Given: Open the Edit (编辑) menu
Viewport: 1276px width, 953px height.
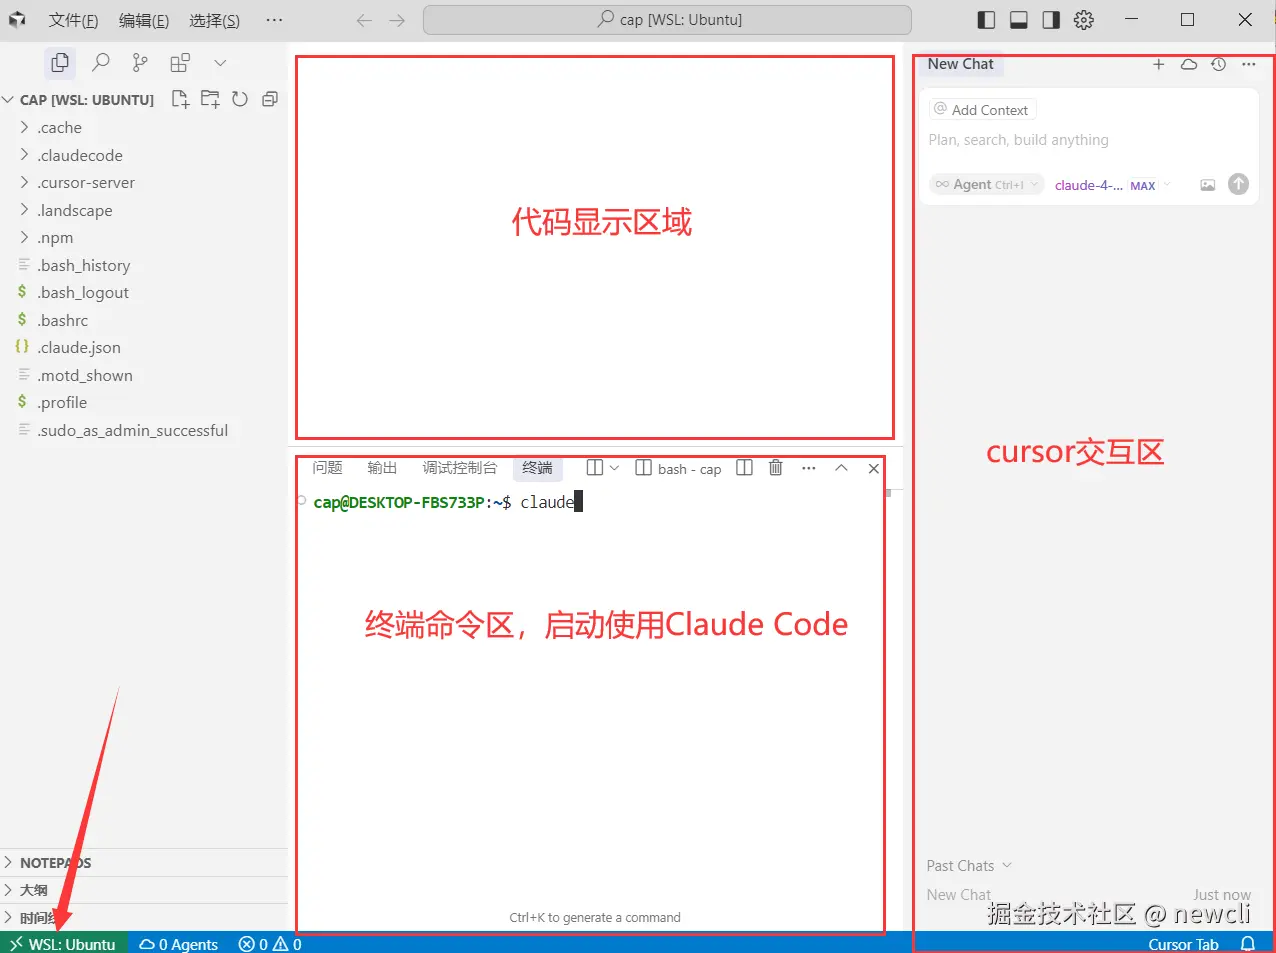Looking at the screenshot, I should 144,20.
